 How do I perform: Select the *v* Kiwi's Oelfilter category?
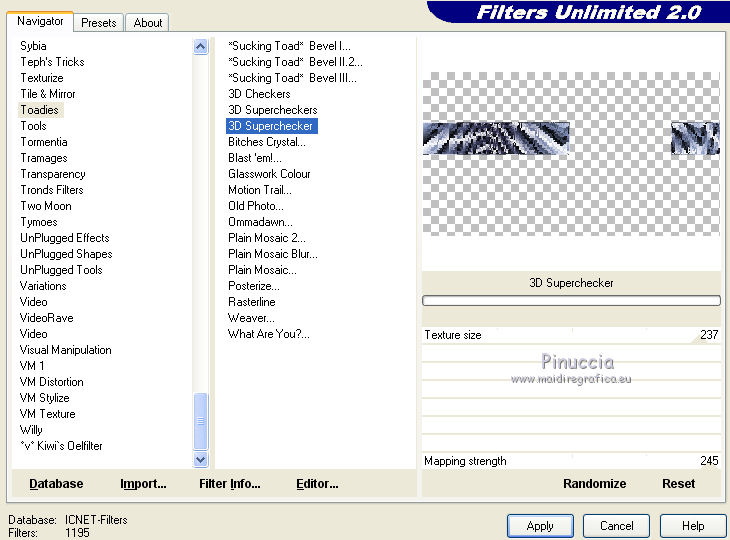coord(61,446)
